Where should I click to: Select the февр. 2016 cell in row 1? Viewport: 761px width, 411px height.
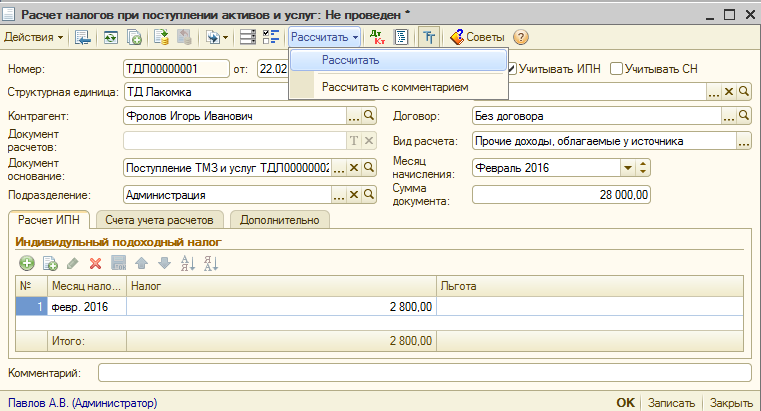(87, 307)
